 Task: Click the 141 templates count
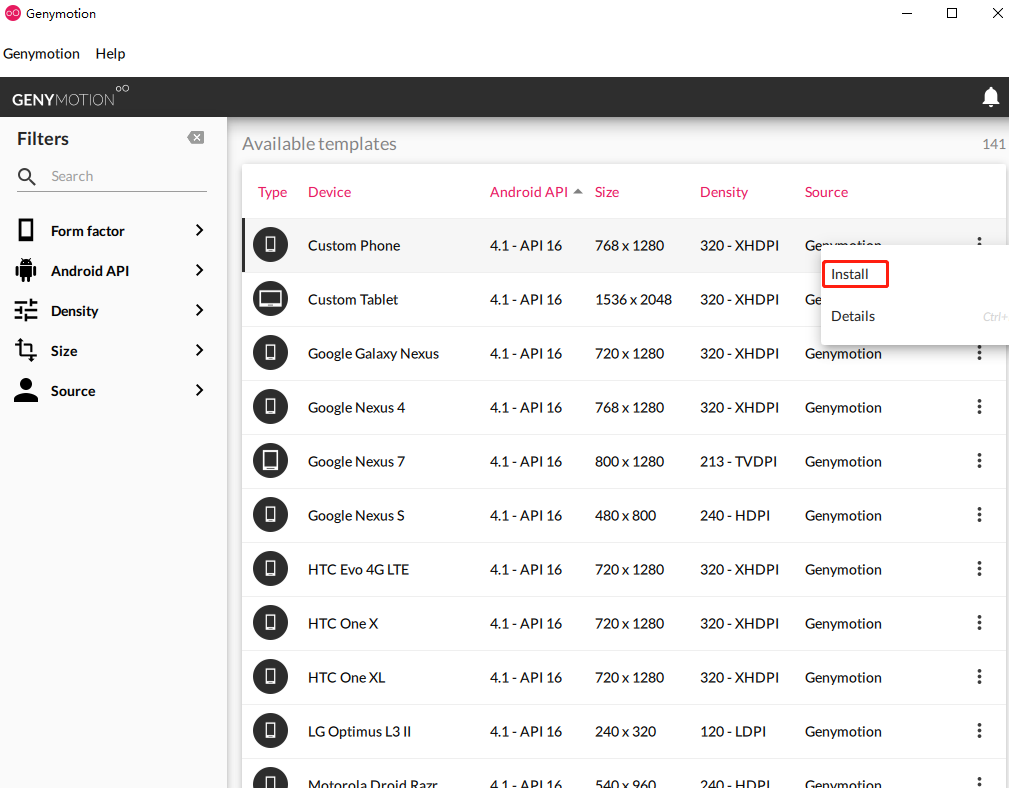994,144
